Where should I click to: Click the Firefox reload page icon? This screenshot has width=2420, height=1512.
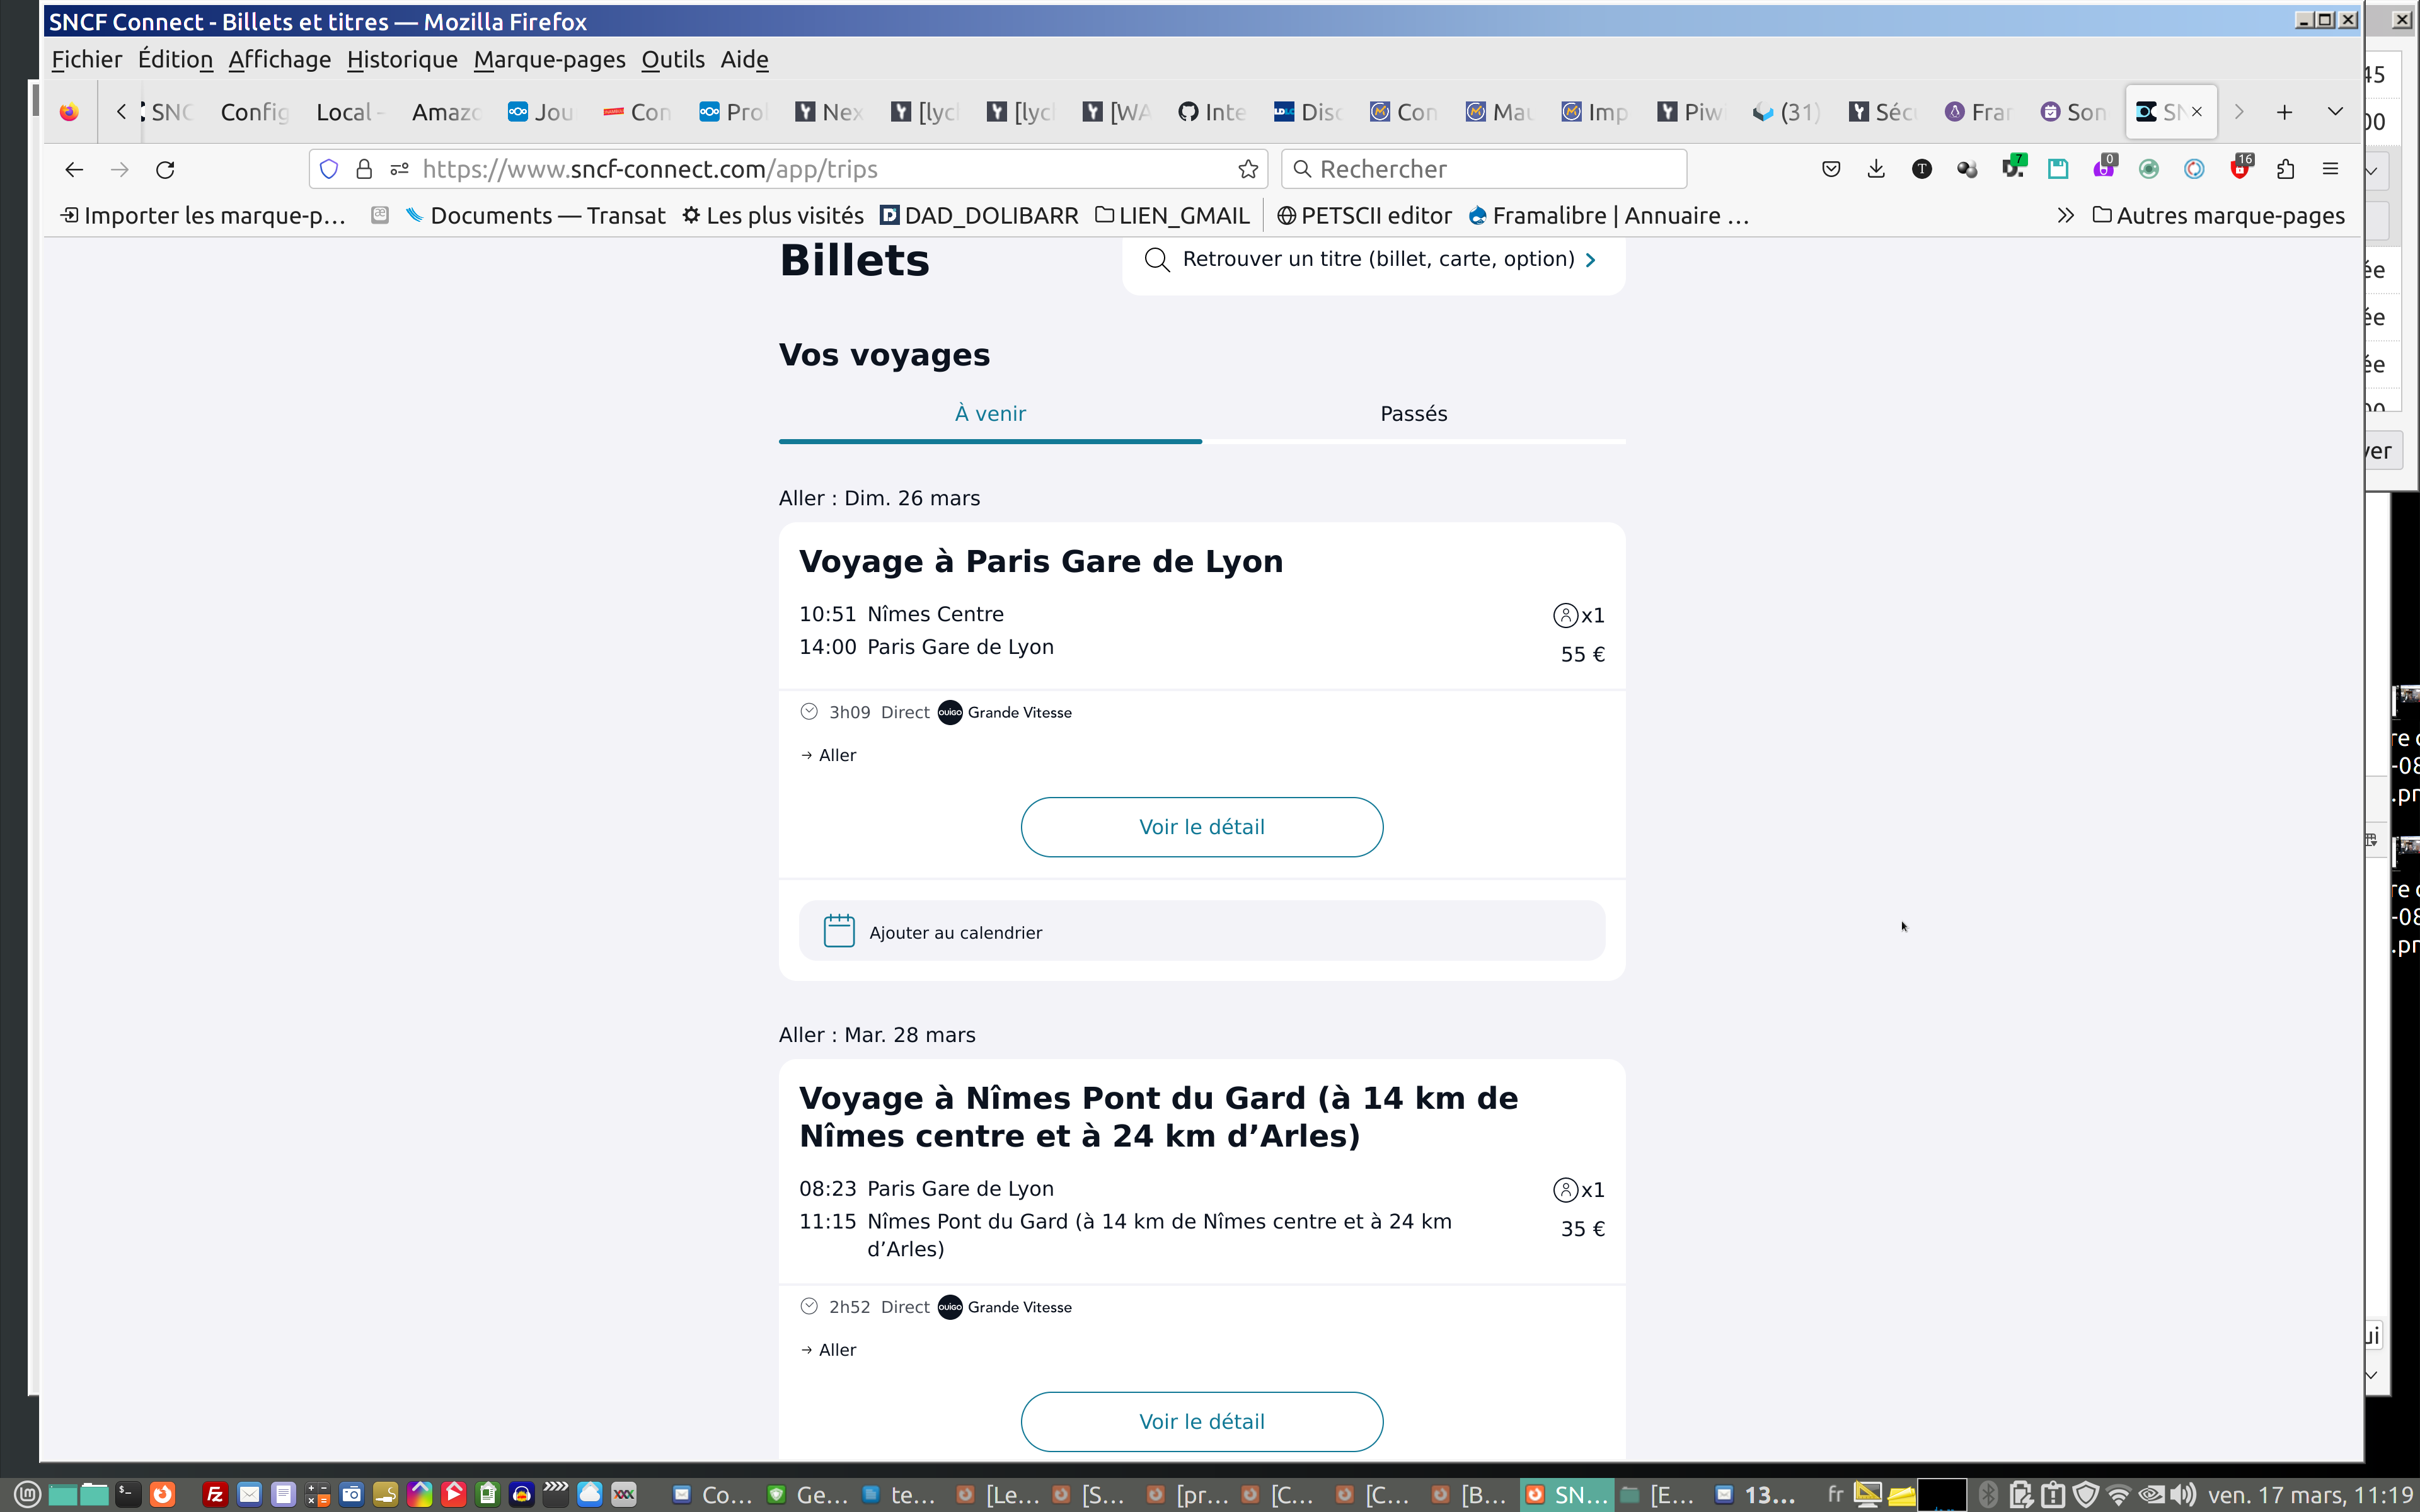pos(165,169)
